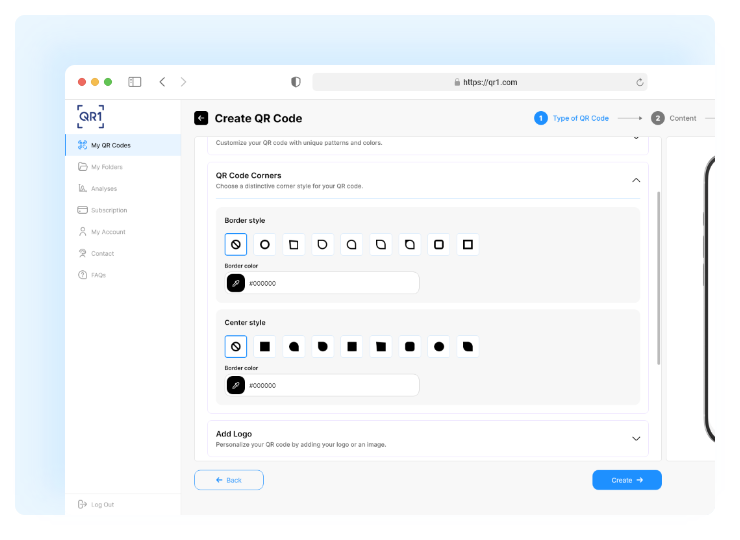Select the plain square center style

click(265, 347)
